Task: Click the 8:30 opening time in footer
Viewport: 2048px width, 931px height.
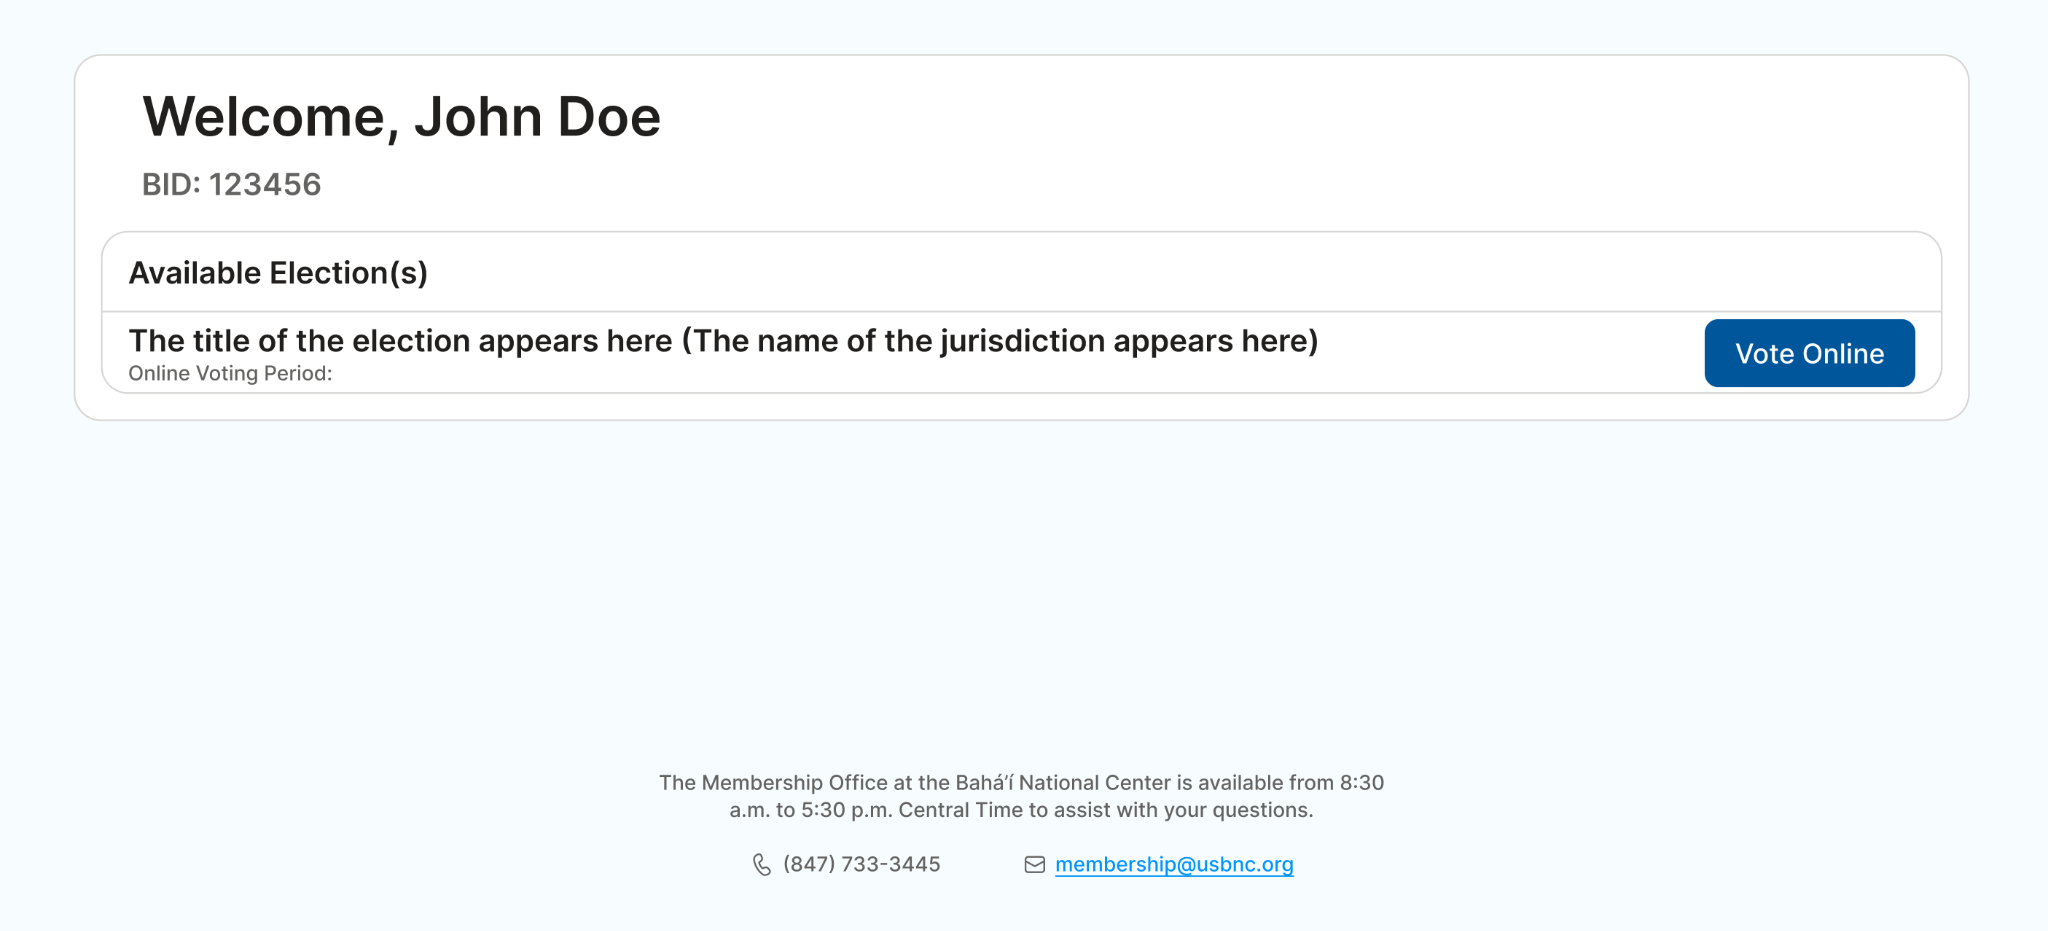Action: tap(1362, 783)
